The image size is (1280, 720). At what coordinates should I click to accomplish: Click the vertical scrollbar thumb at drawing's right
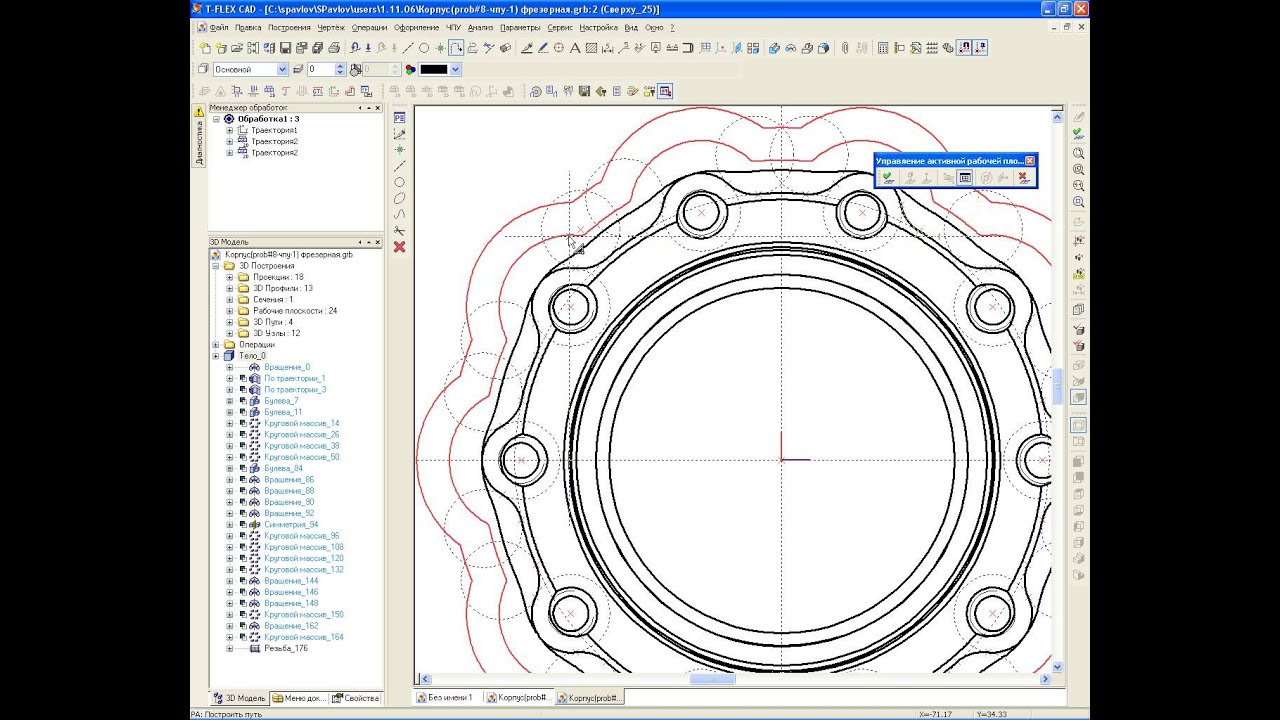coord(1057,387)
